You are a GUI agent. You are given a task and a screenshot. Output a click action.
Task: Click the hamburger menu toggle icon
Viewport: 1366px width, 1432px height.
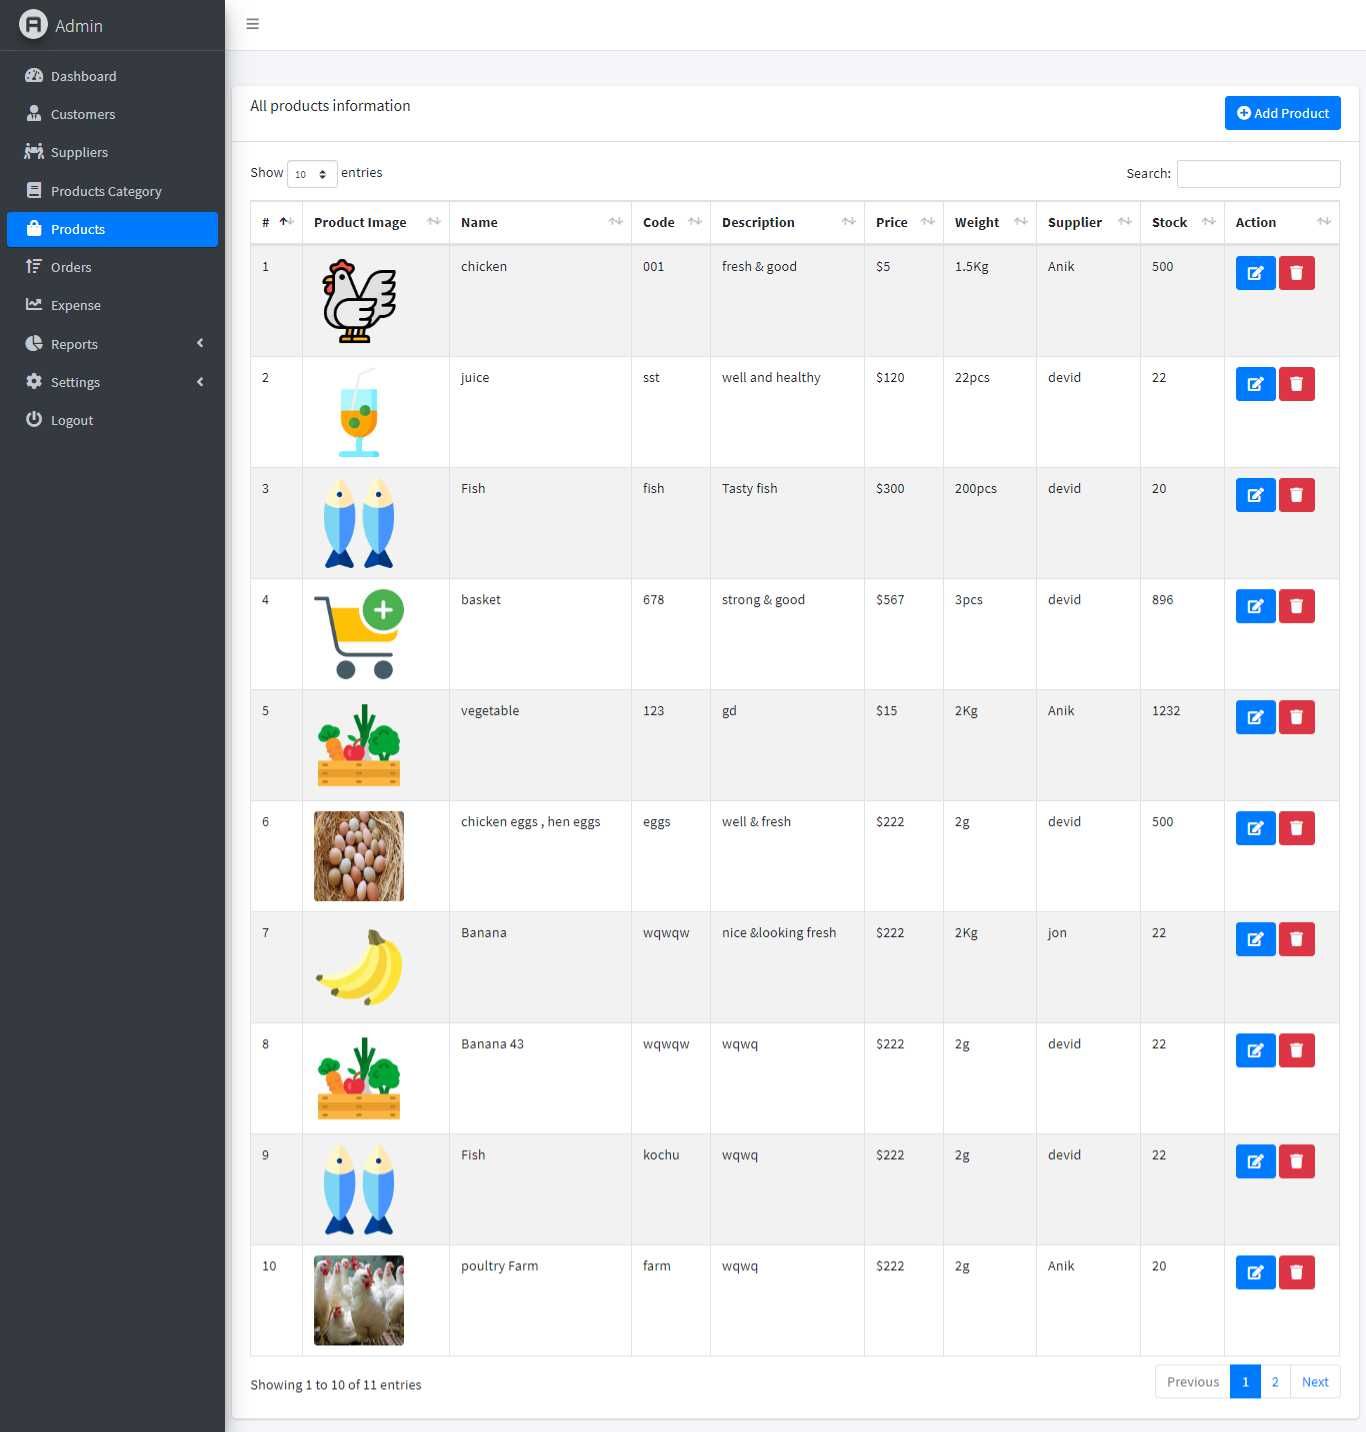click(x=252, y=24)
